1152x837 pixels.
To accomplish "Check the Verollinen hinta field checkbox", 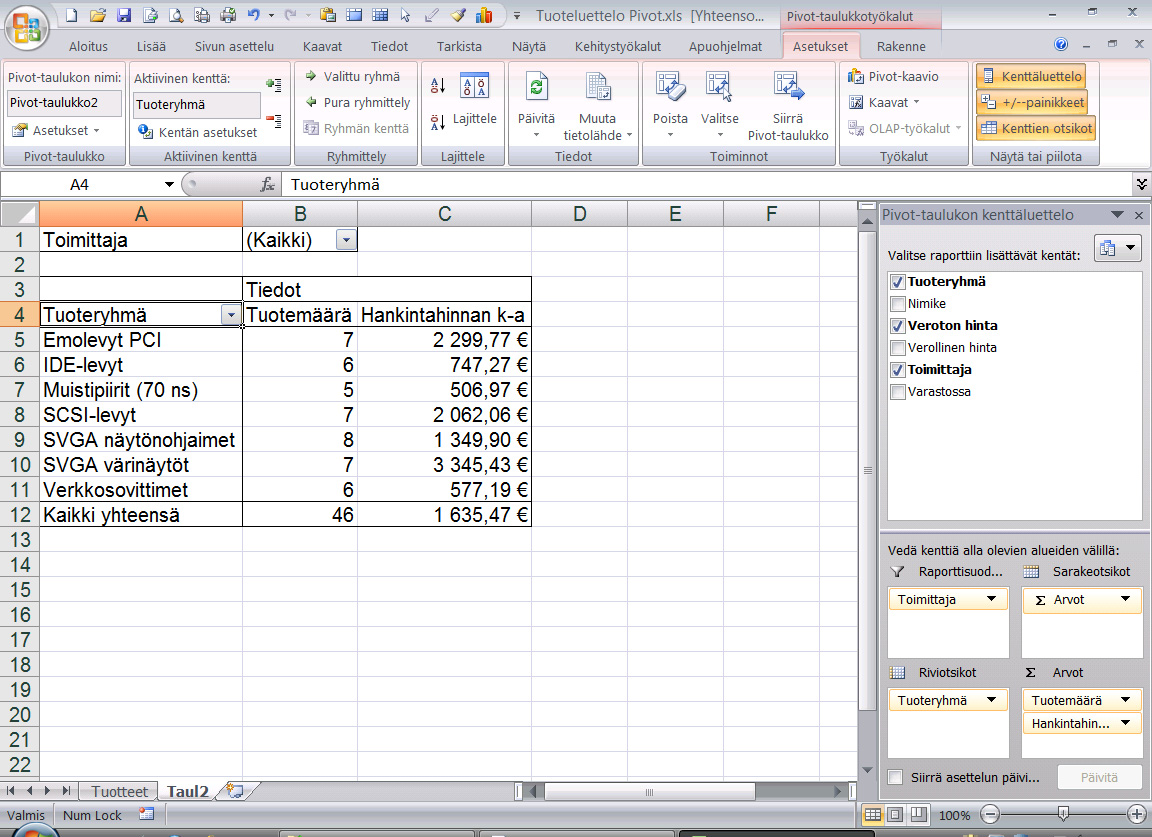I will pyautogui.click(x=897, y=348).
